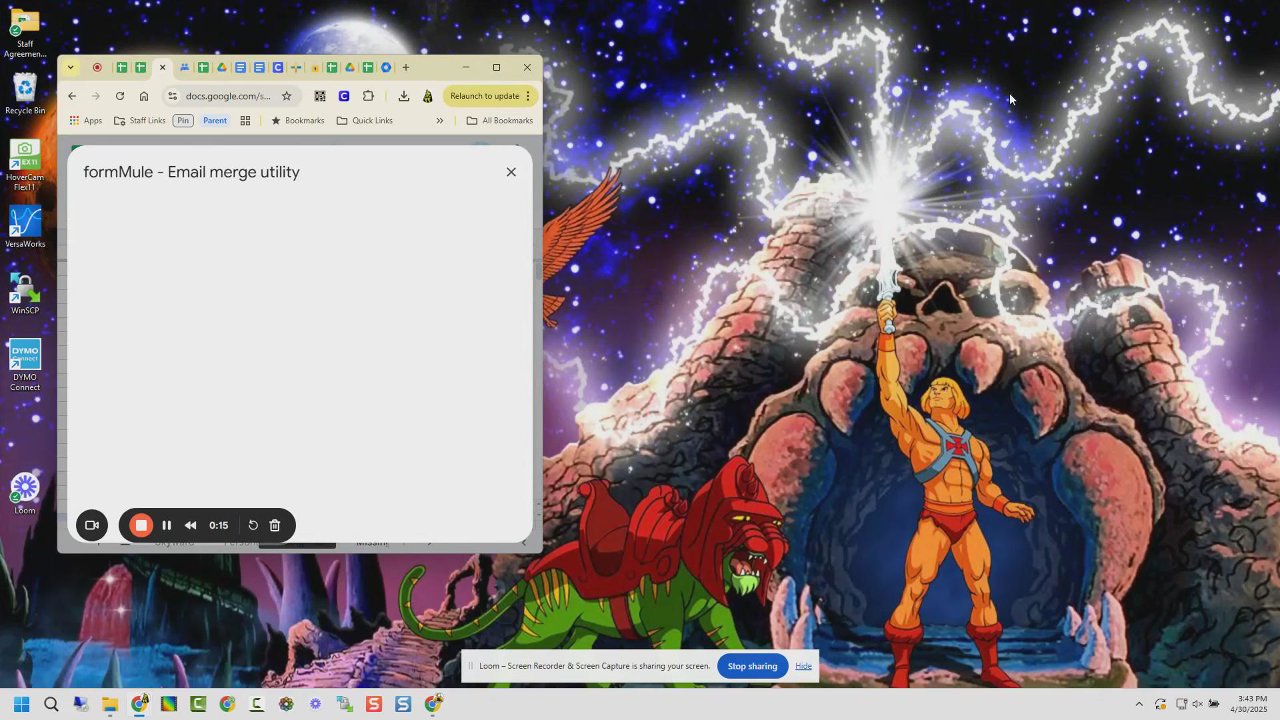This screenshot has height=720, width=1280.
Task: Open Chrome extensions puzzle icon
Action: tap(368, 96)
